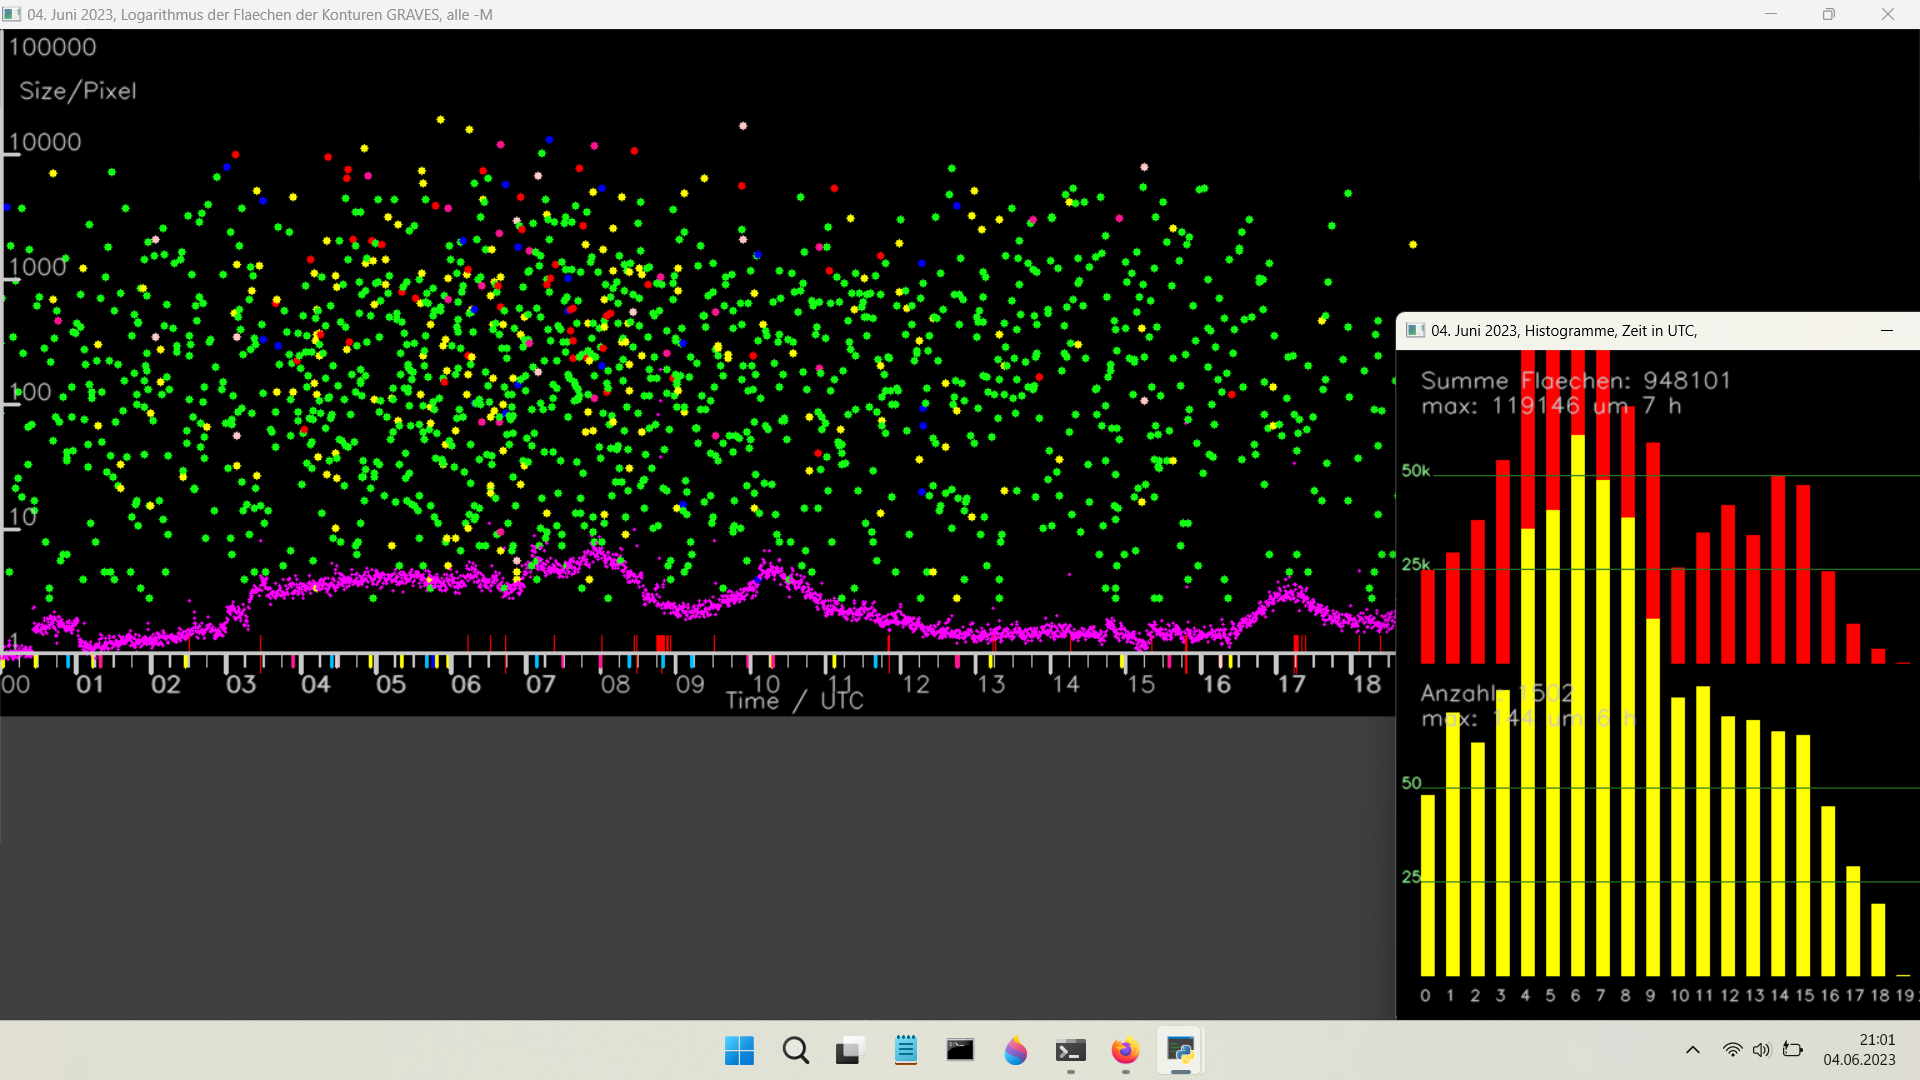Click the window icon in the Histogramme title bar

pos(1415,331)
